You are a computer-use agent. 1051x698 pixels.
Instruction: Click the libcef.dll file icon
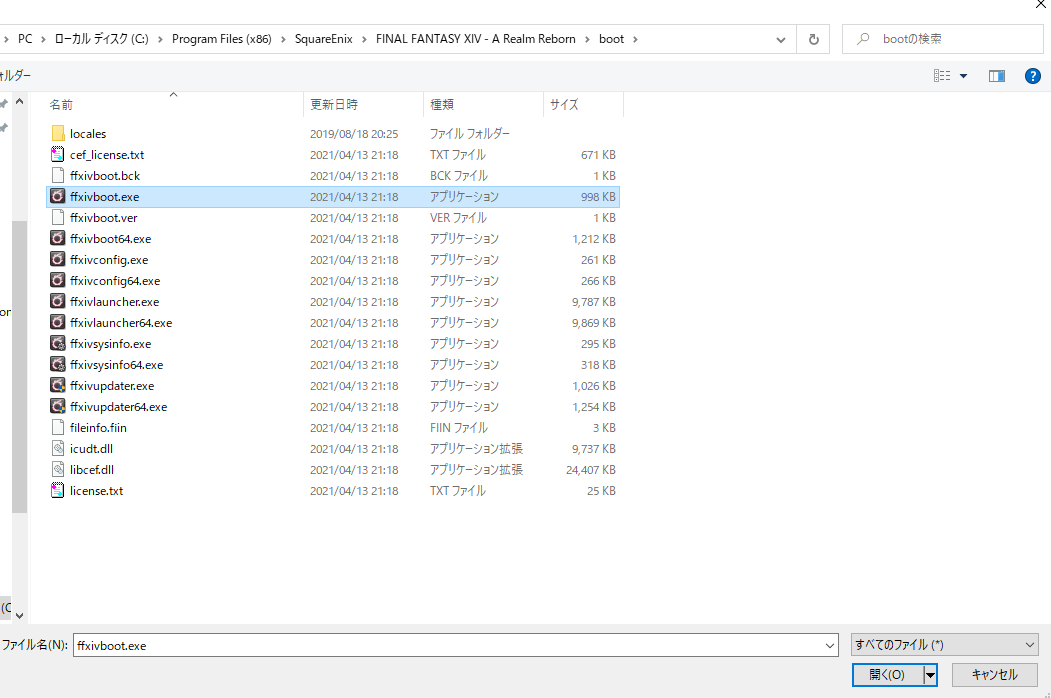pyautogui.click(x=58, y=469)
